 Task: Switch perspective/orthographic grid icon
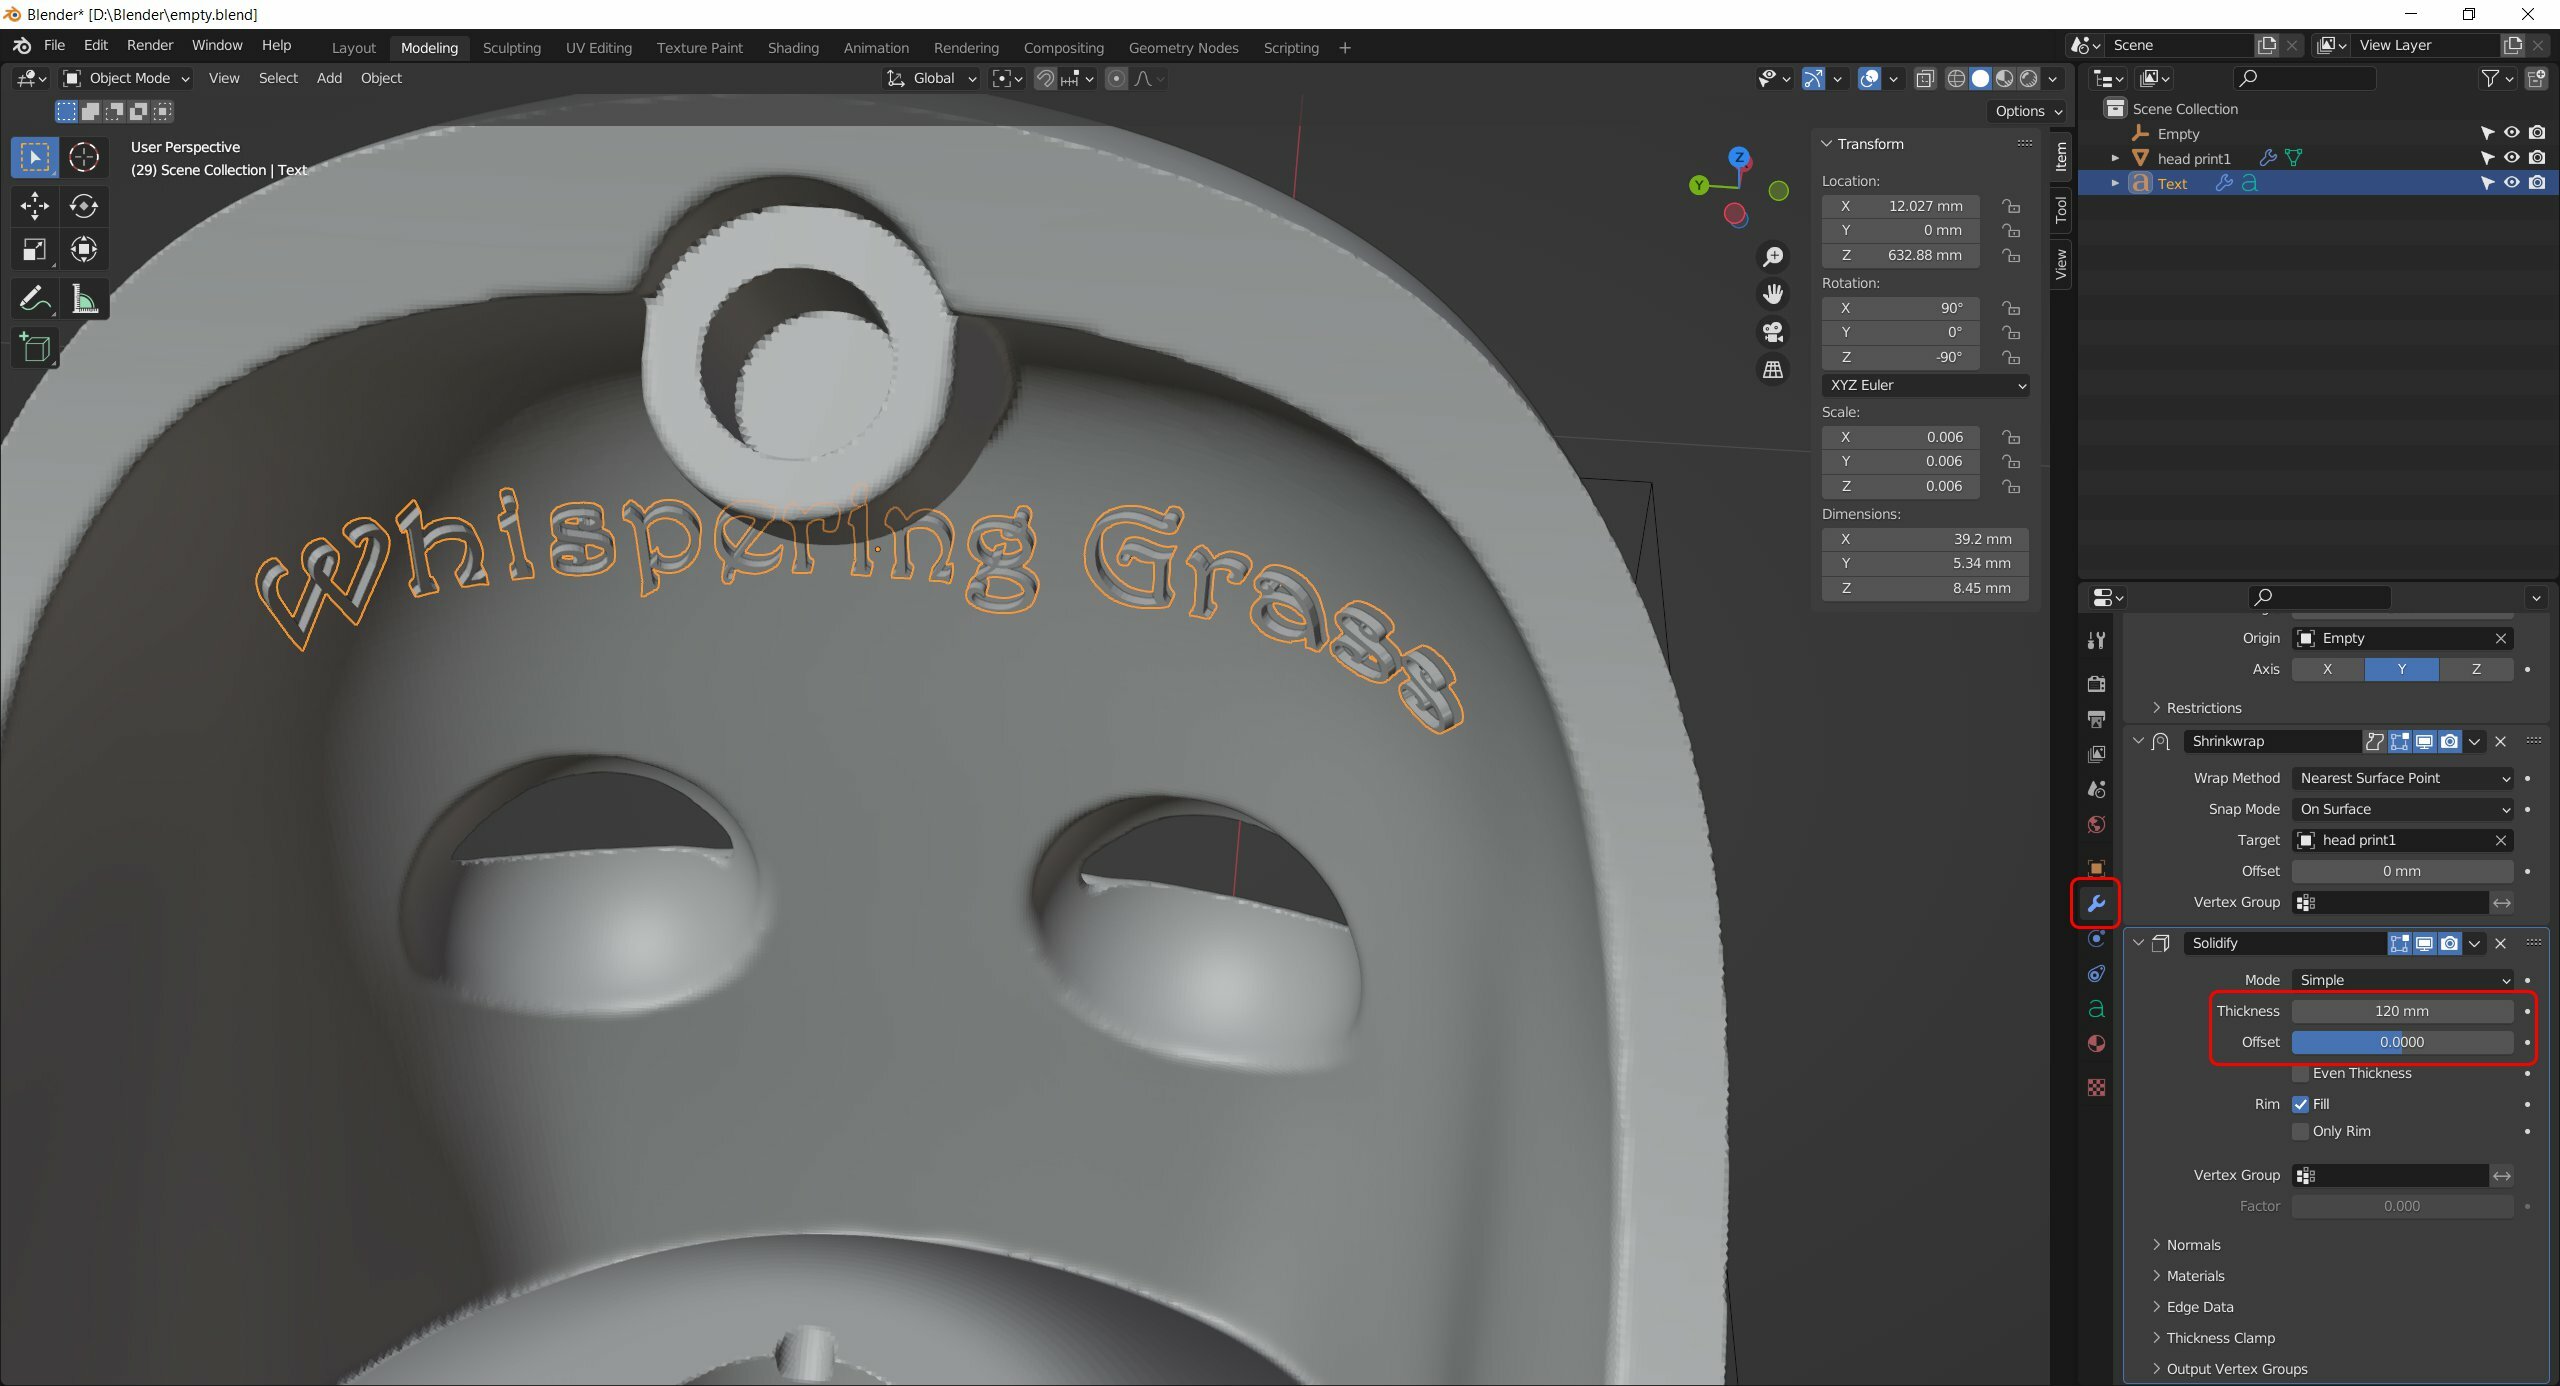coord(1773,370)
